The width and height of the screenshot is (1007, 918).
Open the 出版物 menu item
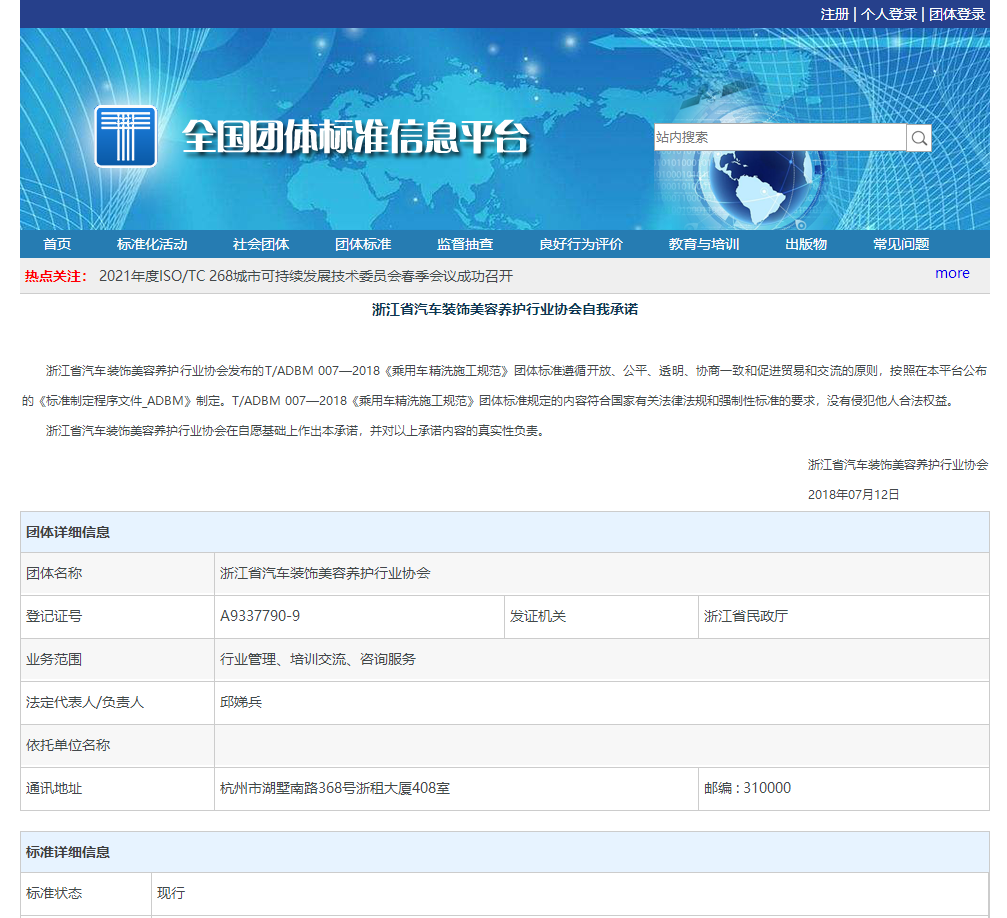coord(807,243)
